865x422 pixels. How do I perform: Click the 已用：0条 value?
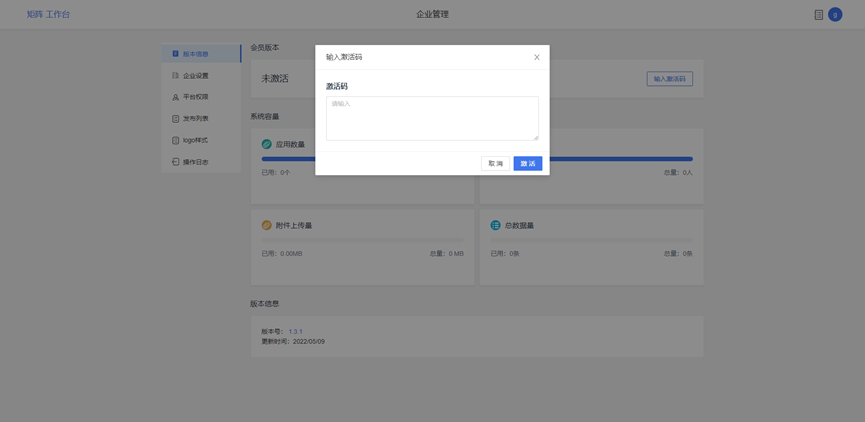point(505,254)
